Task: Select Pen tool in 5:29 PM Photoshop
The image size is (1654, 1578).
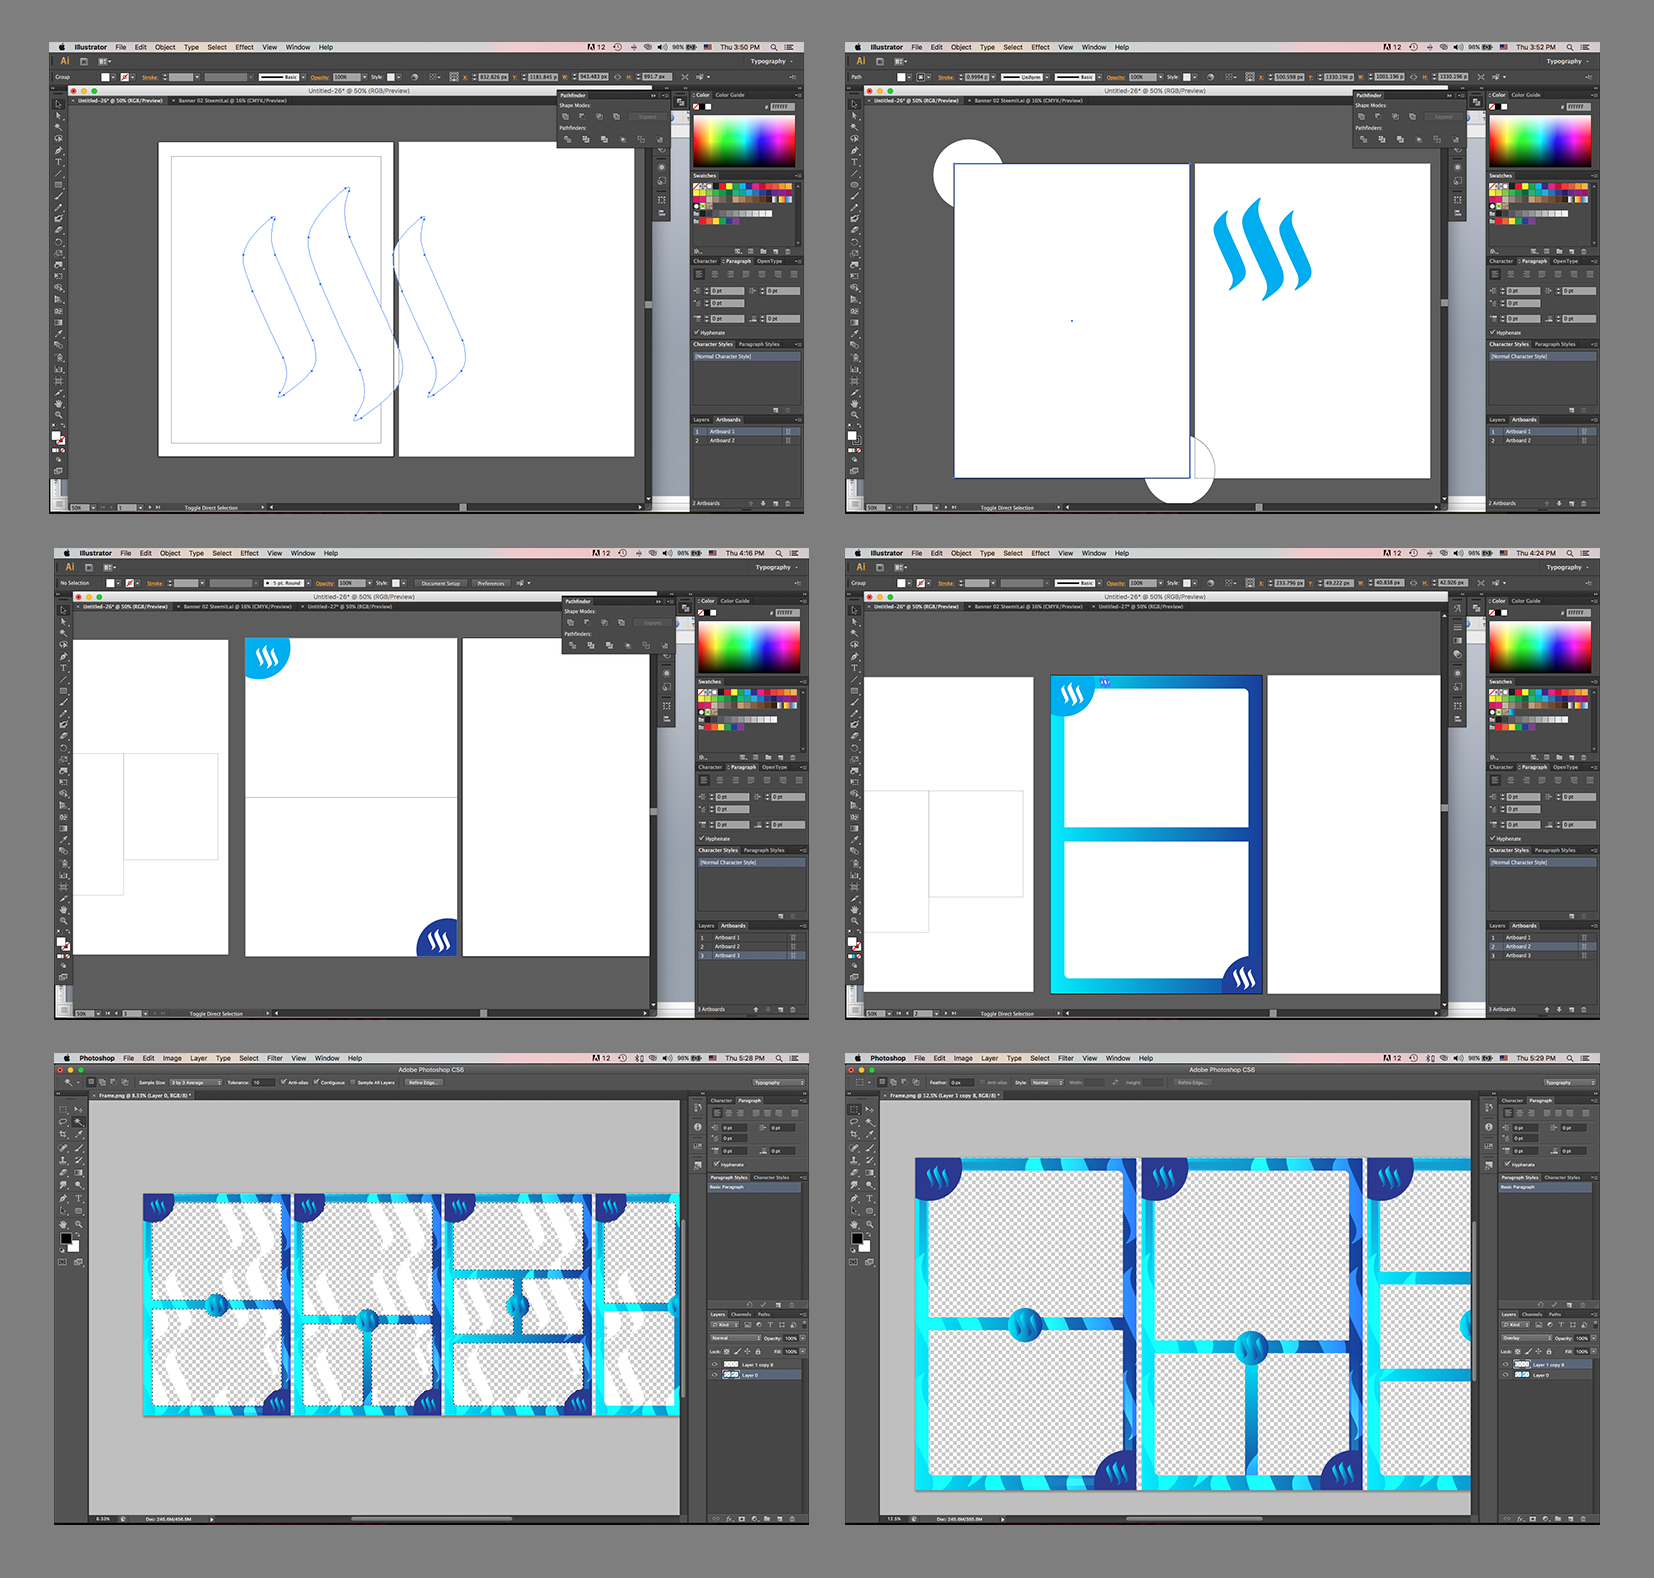Action: tap(854, 1198)
